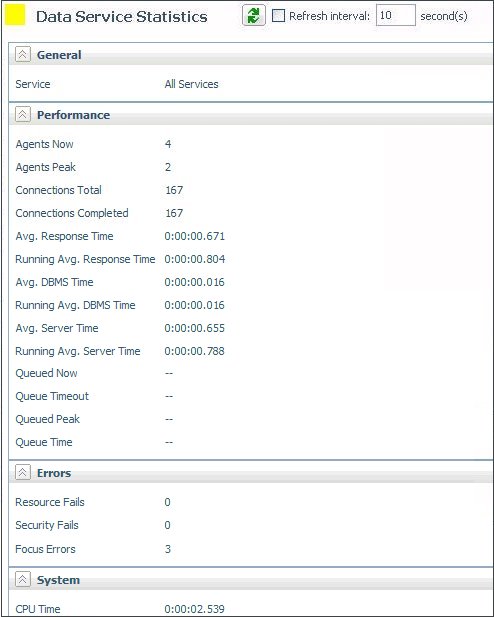Collapse the Performance section

[22, 115]
